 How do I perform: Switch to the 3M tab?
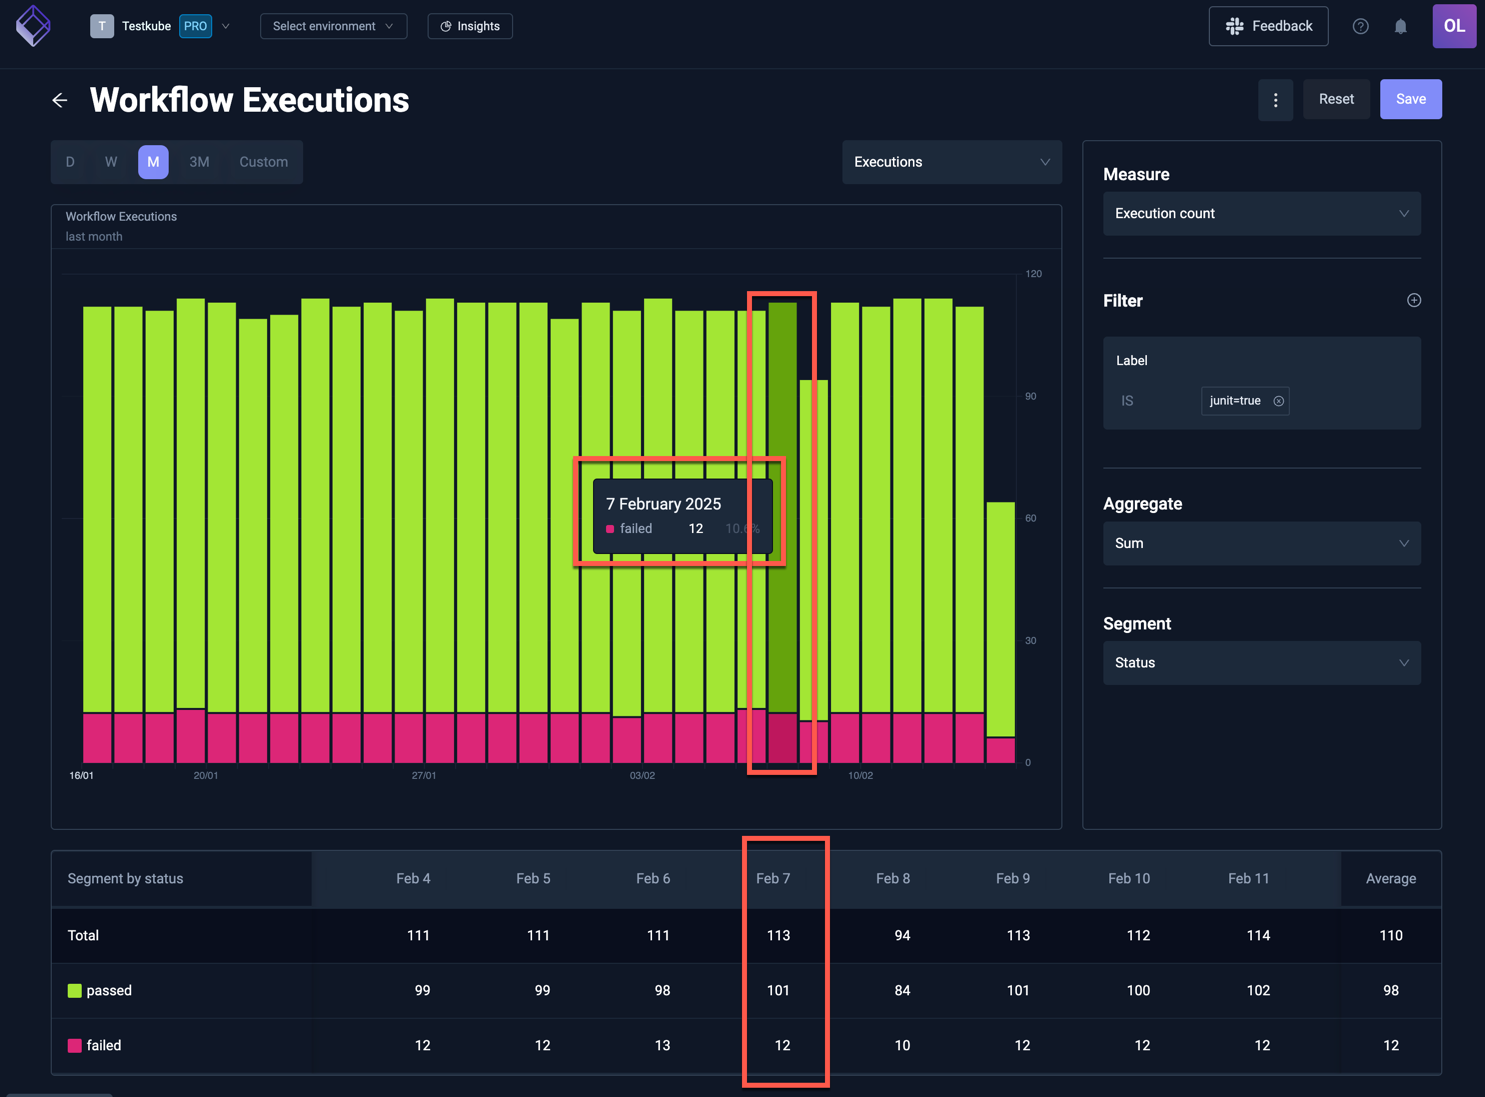click(198, 161)
